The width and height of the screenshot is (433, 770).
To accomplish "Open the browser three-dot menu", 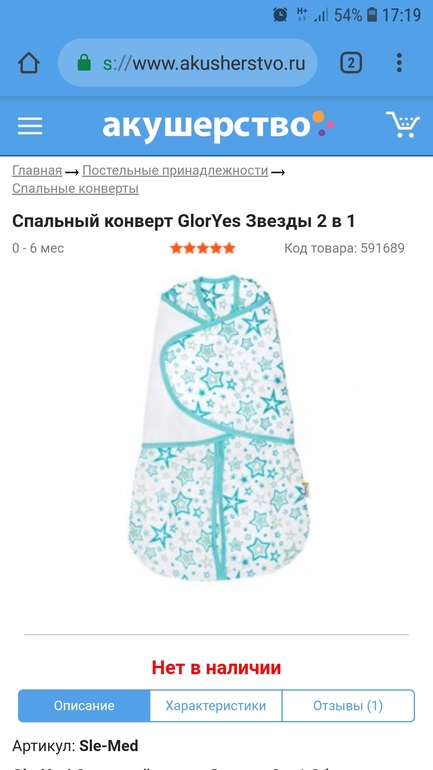I will (x=399, y=63).
